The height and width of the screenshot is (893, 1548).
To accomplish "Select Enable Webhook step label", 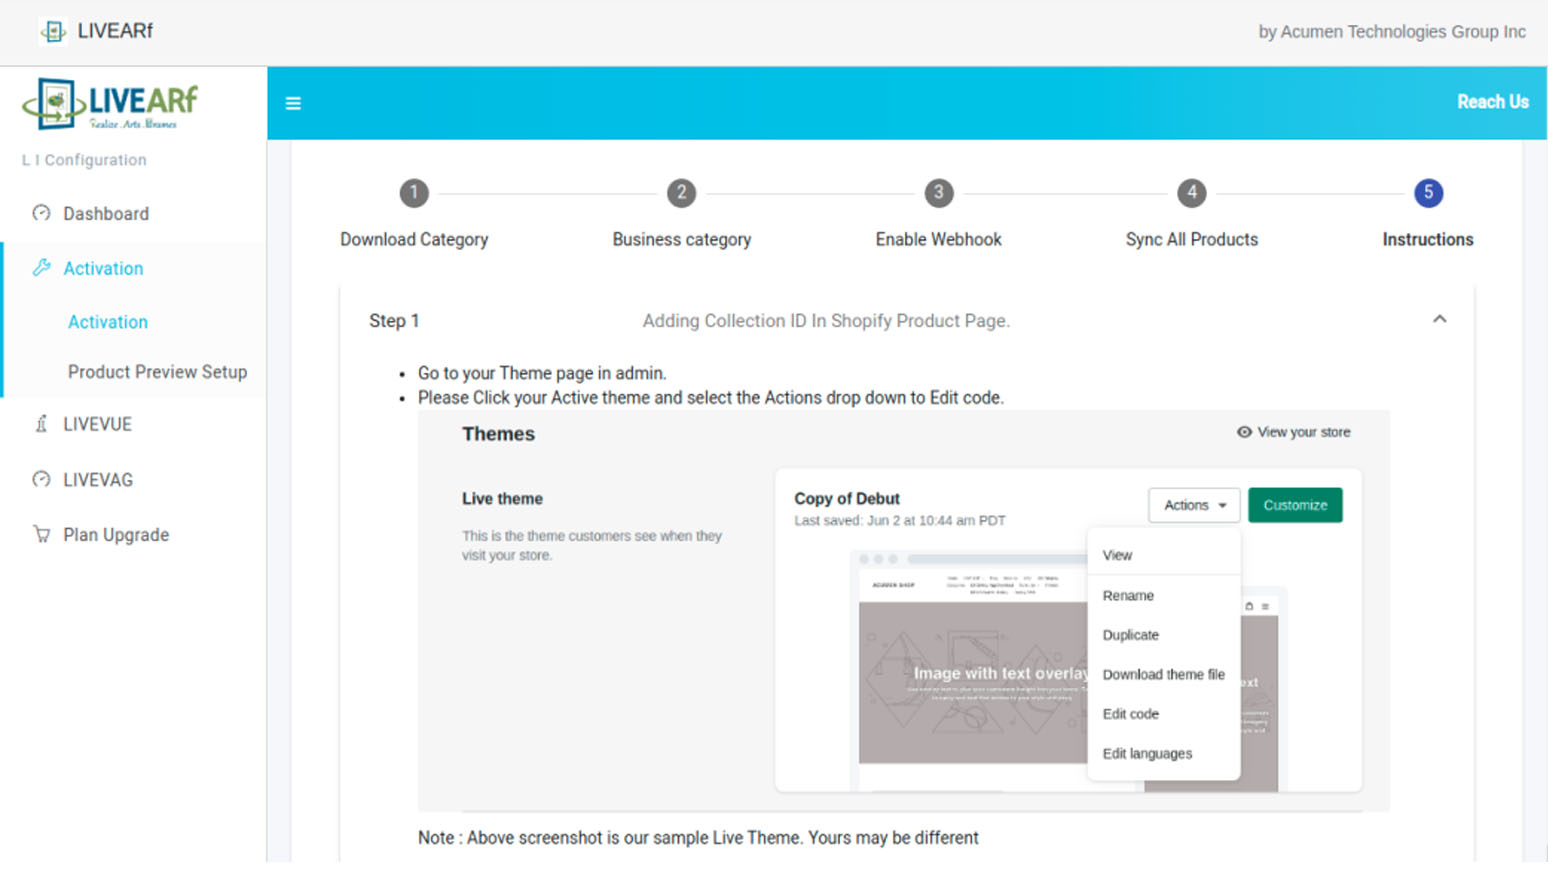I will (x=938, y=240).
